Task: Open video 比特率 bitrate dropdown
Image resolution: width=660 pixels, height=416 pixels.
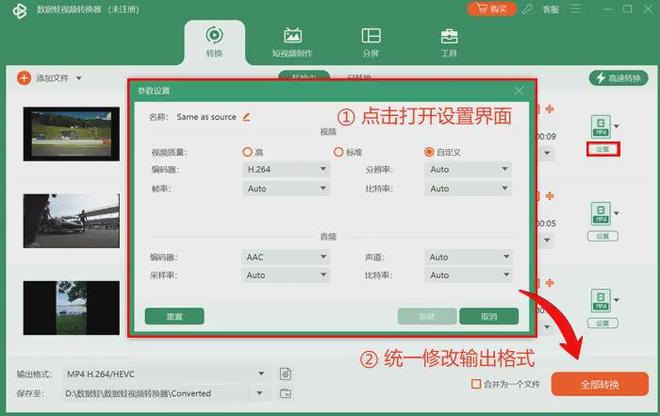Action: [x=468, y=189]
